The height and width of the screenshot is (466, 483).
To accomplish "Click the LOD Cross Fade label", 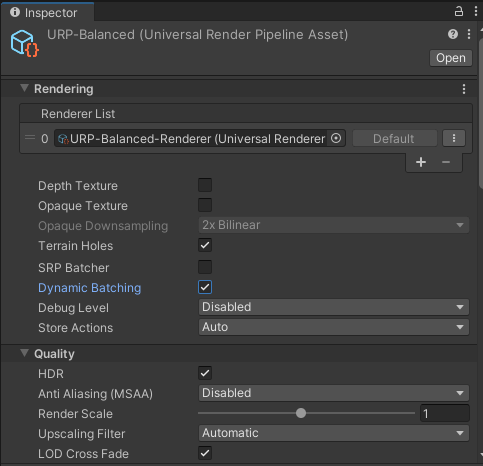I will click(x=83, y=454).
